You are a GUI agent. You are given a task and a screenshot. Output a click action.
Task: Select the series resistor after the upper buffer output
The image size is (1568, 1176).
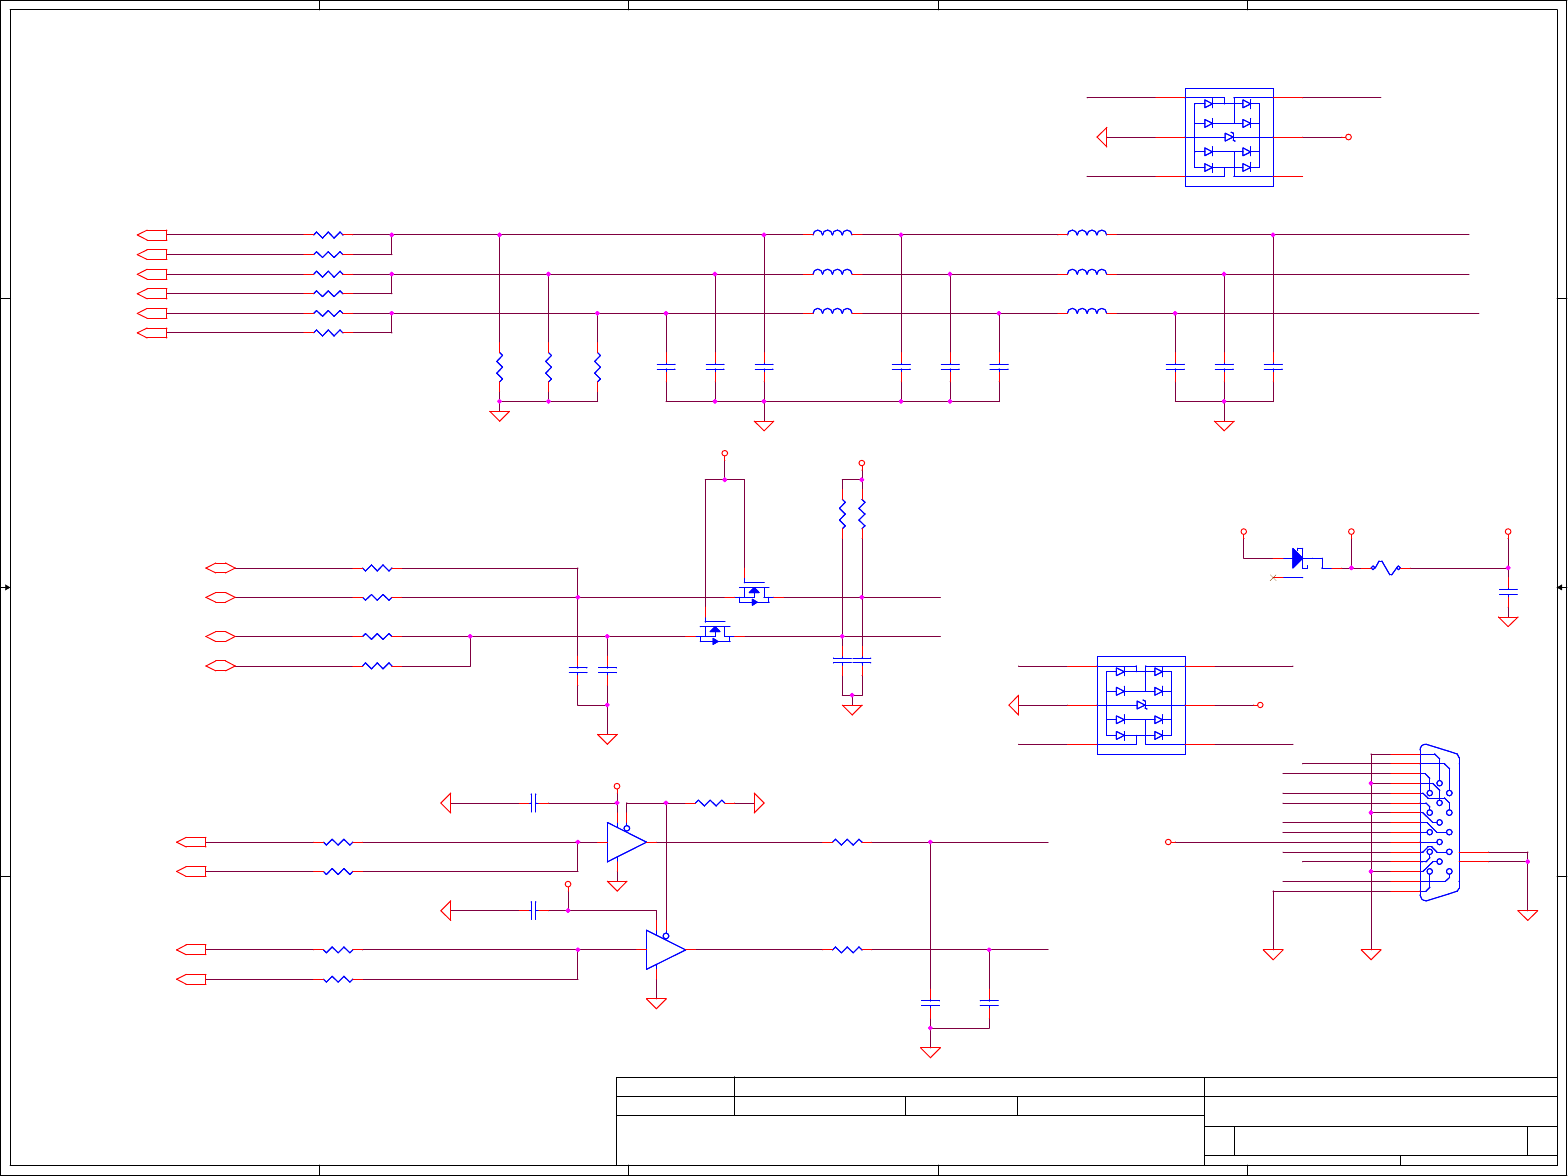847,842
